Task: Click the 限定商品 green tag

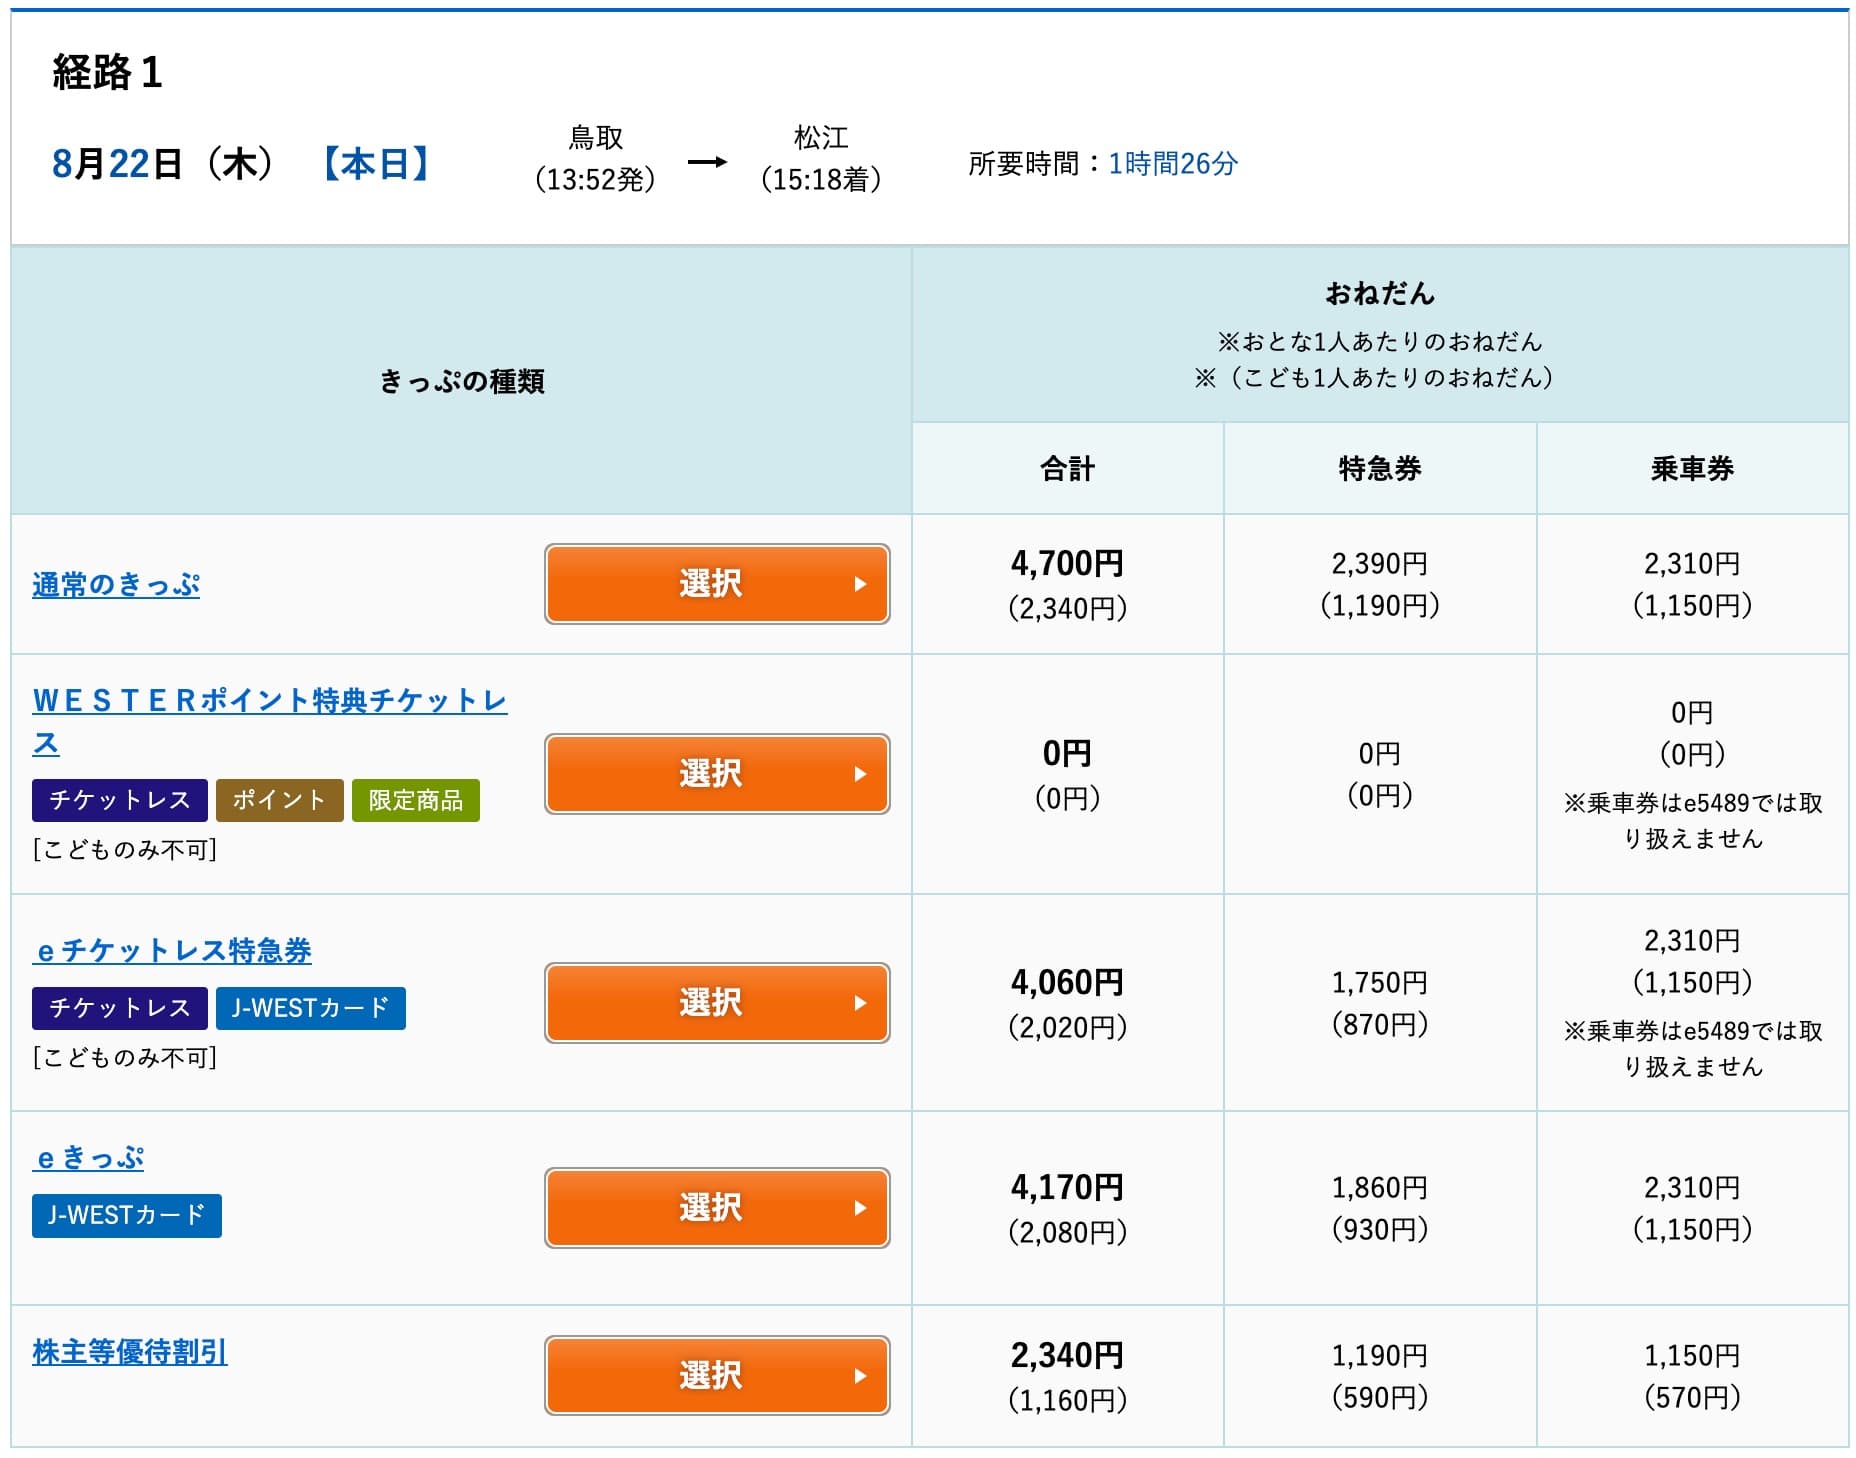Action: point(416,800)
